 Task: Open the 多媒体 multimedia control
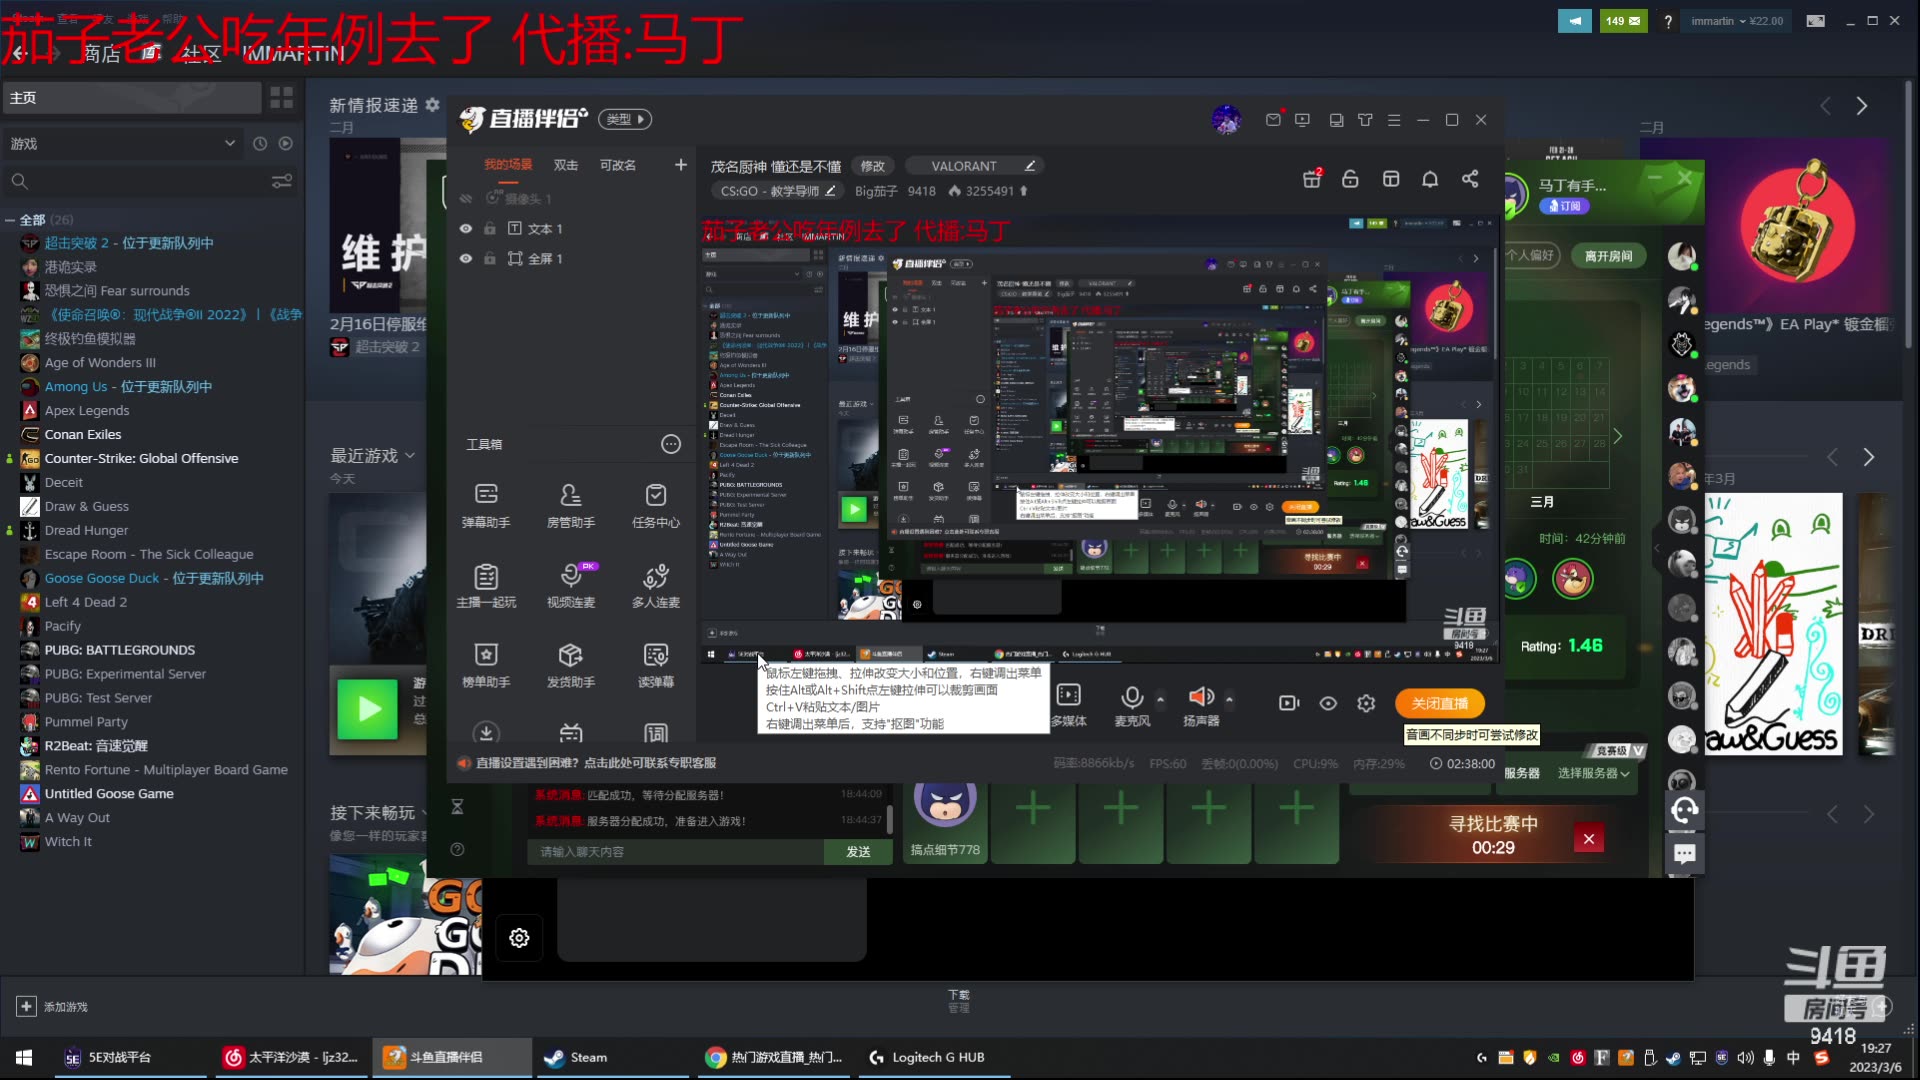coord(1068,704)
